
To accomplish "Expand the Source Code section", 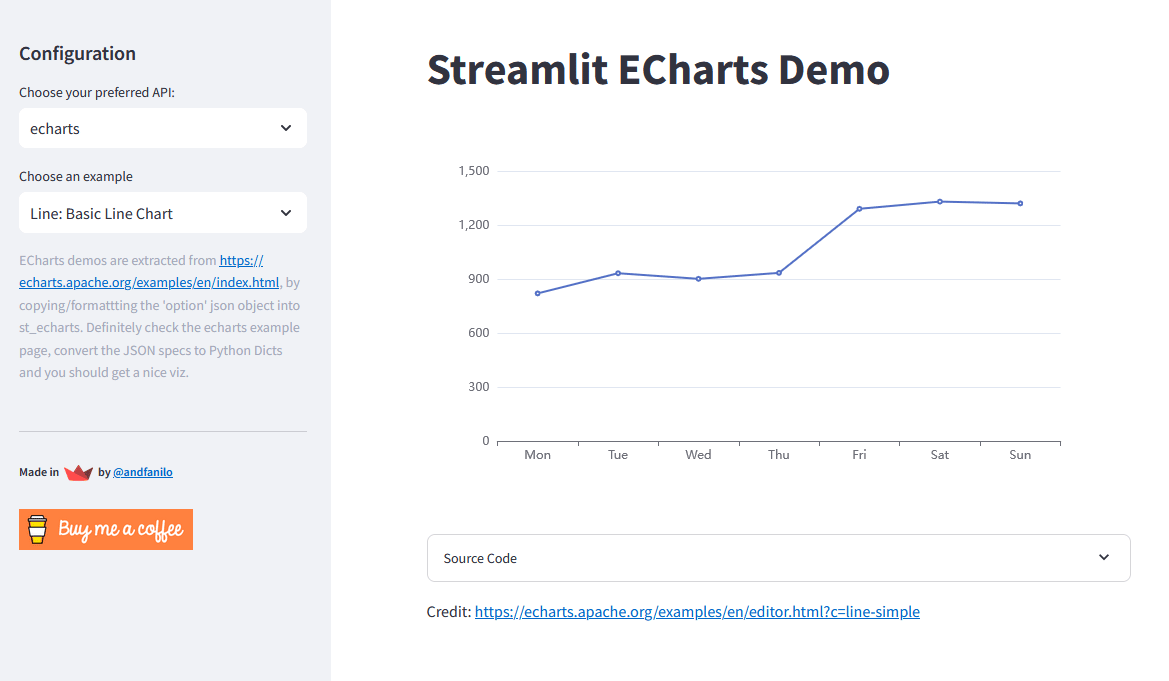I will click(x=778, y=558).
